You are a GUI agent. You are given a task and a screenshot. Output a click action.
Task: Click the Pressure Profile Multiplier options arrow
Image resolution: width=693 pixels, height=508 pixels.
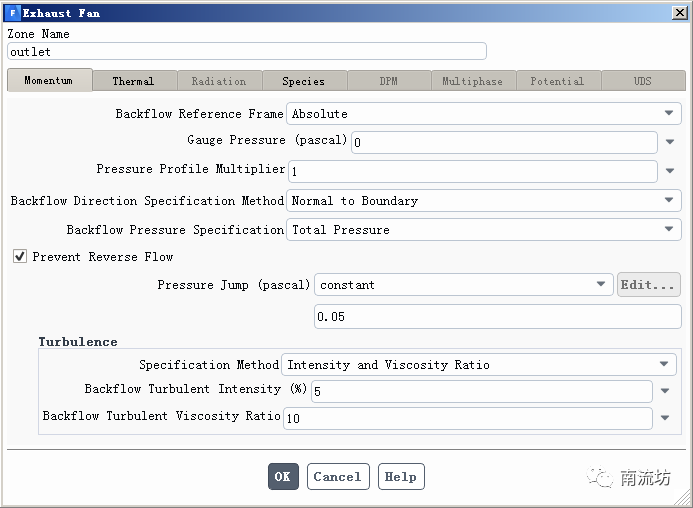(x=670, y=171)
